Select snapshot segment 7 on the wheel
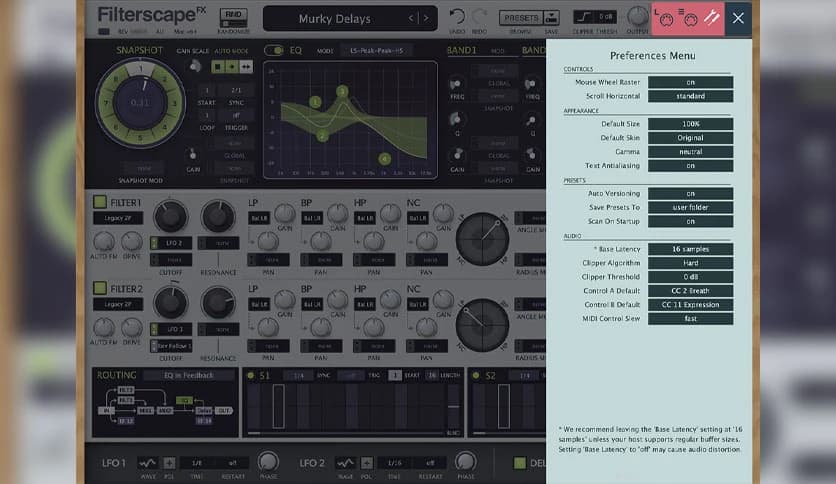836x484 pixels. (x=106, y=103)
